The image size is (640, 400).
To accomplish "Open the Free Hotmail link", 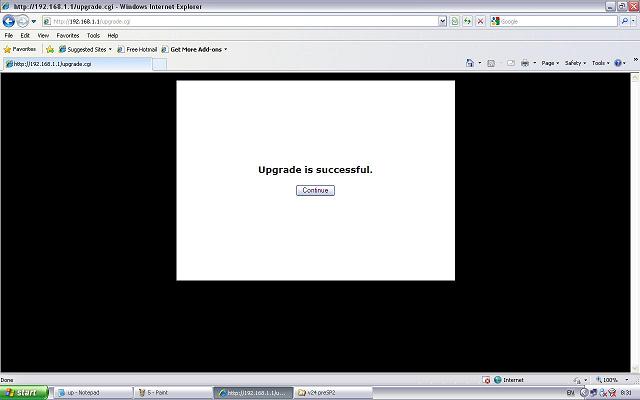I will tap(137, 49).
